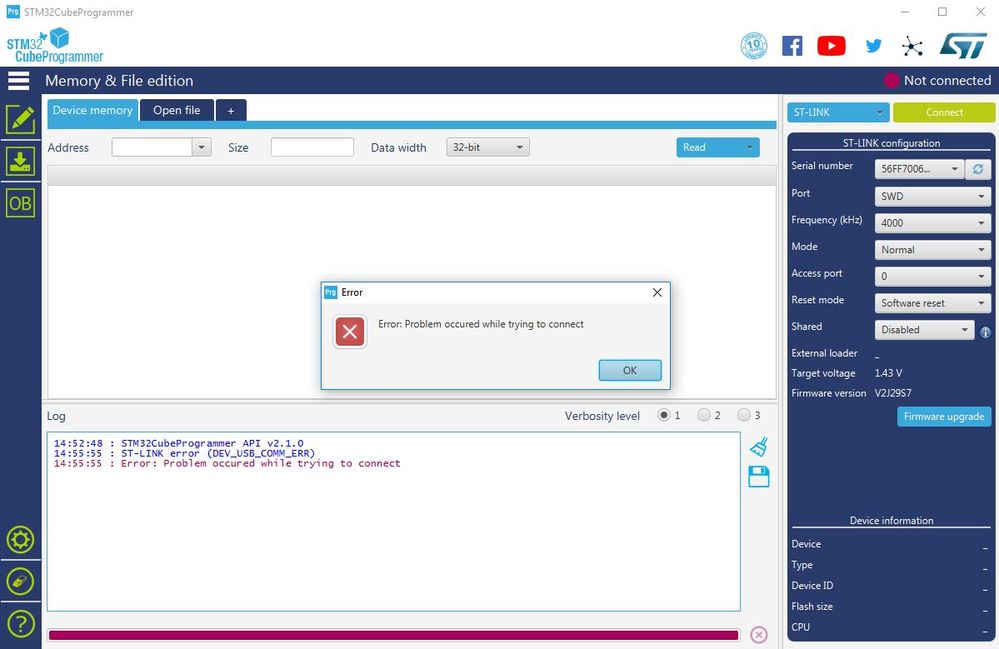Click the Target voltage 1.43 V value
Image resolution: width=999 pixels, height=649 pixels.
[x=888, y=373]
